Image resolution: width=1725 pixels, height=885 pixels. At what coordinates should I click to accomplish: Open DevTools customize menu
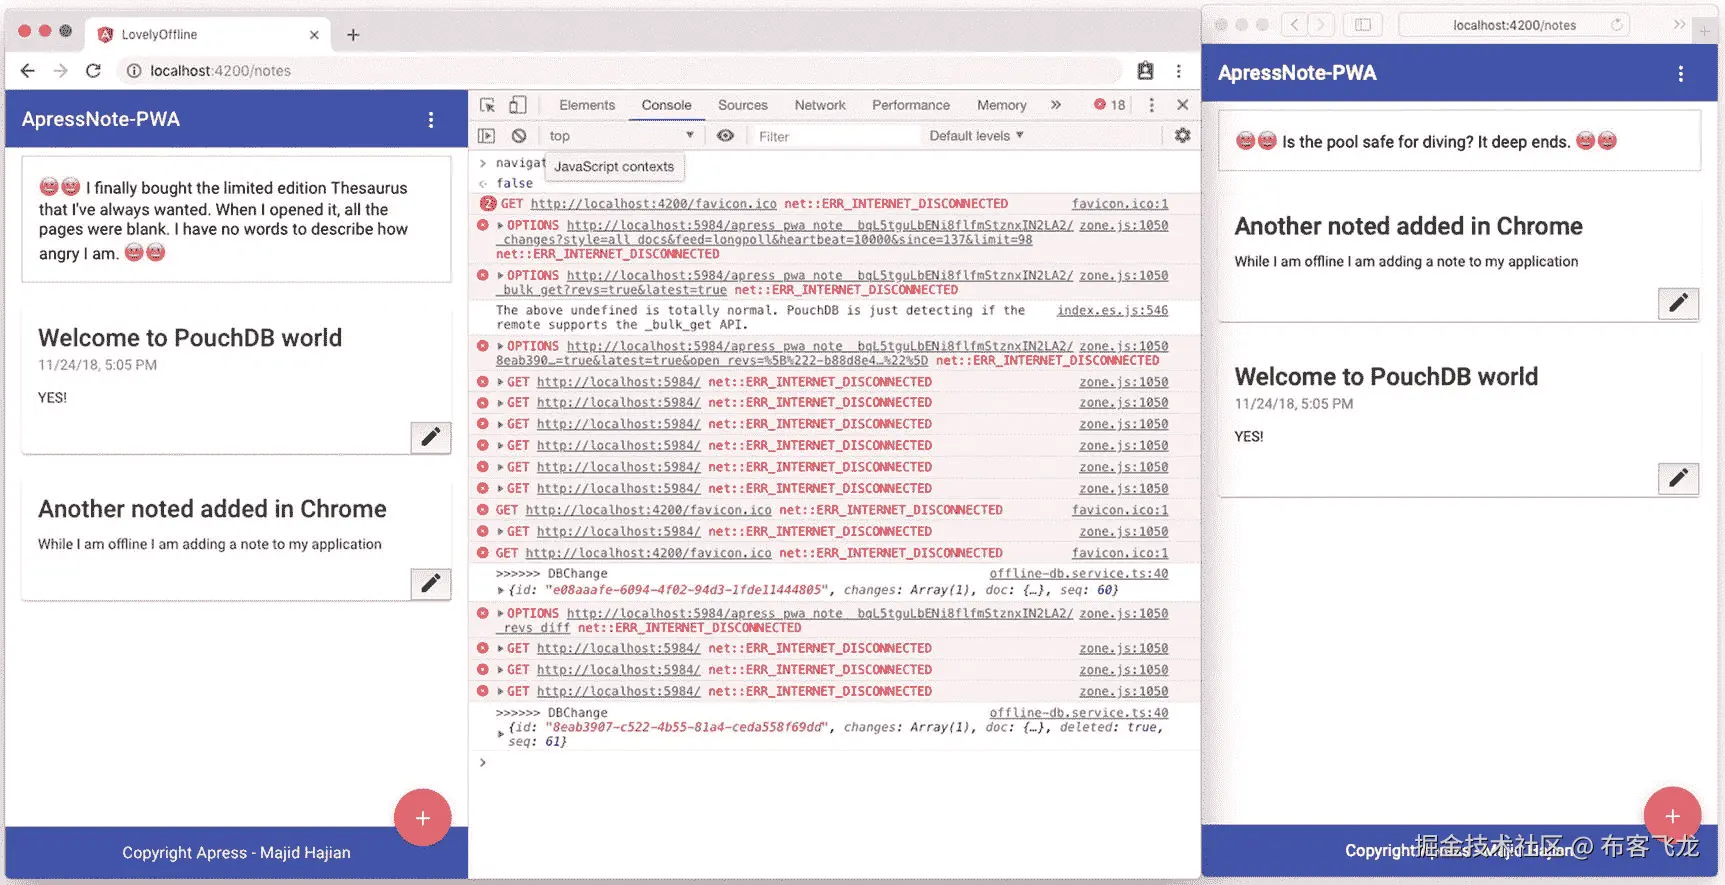(x=1152, y=105)
